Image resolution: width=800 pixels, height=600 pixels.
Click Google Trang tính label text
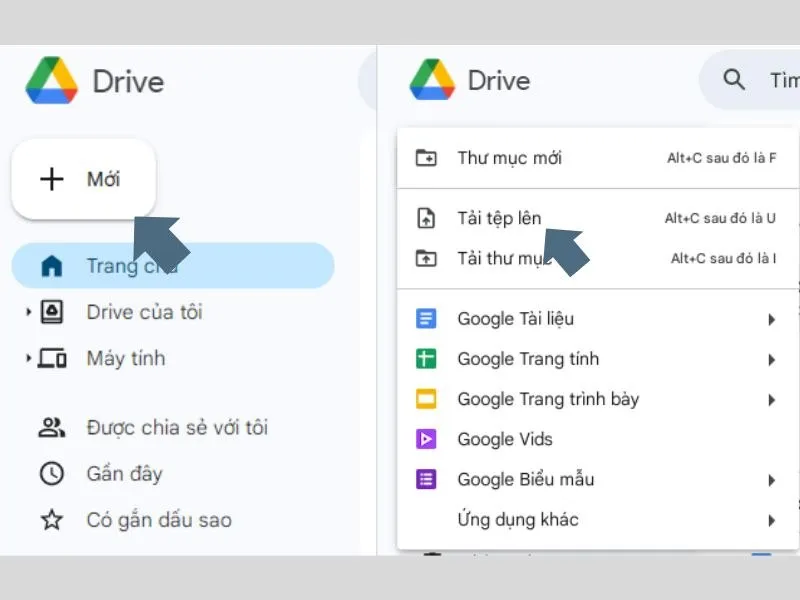click(x=528, y=359)
